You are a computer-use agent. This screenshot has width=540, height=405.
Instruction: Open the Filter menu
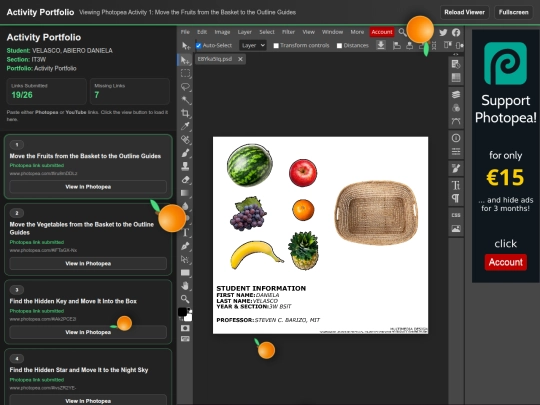point(288,32)
